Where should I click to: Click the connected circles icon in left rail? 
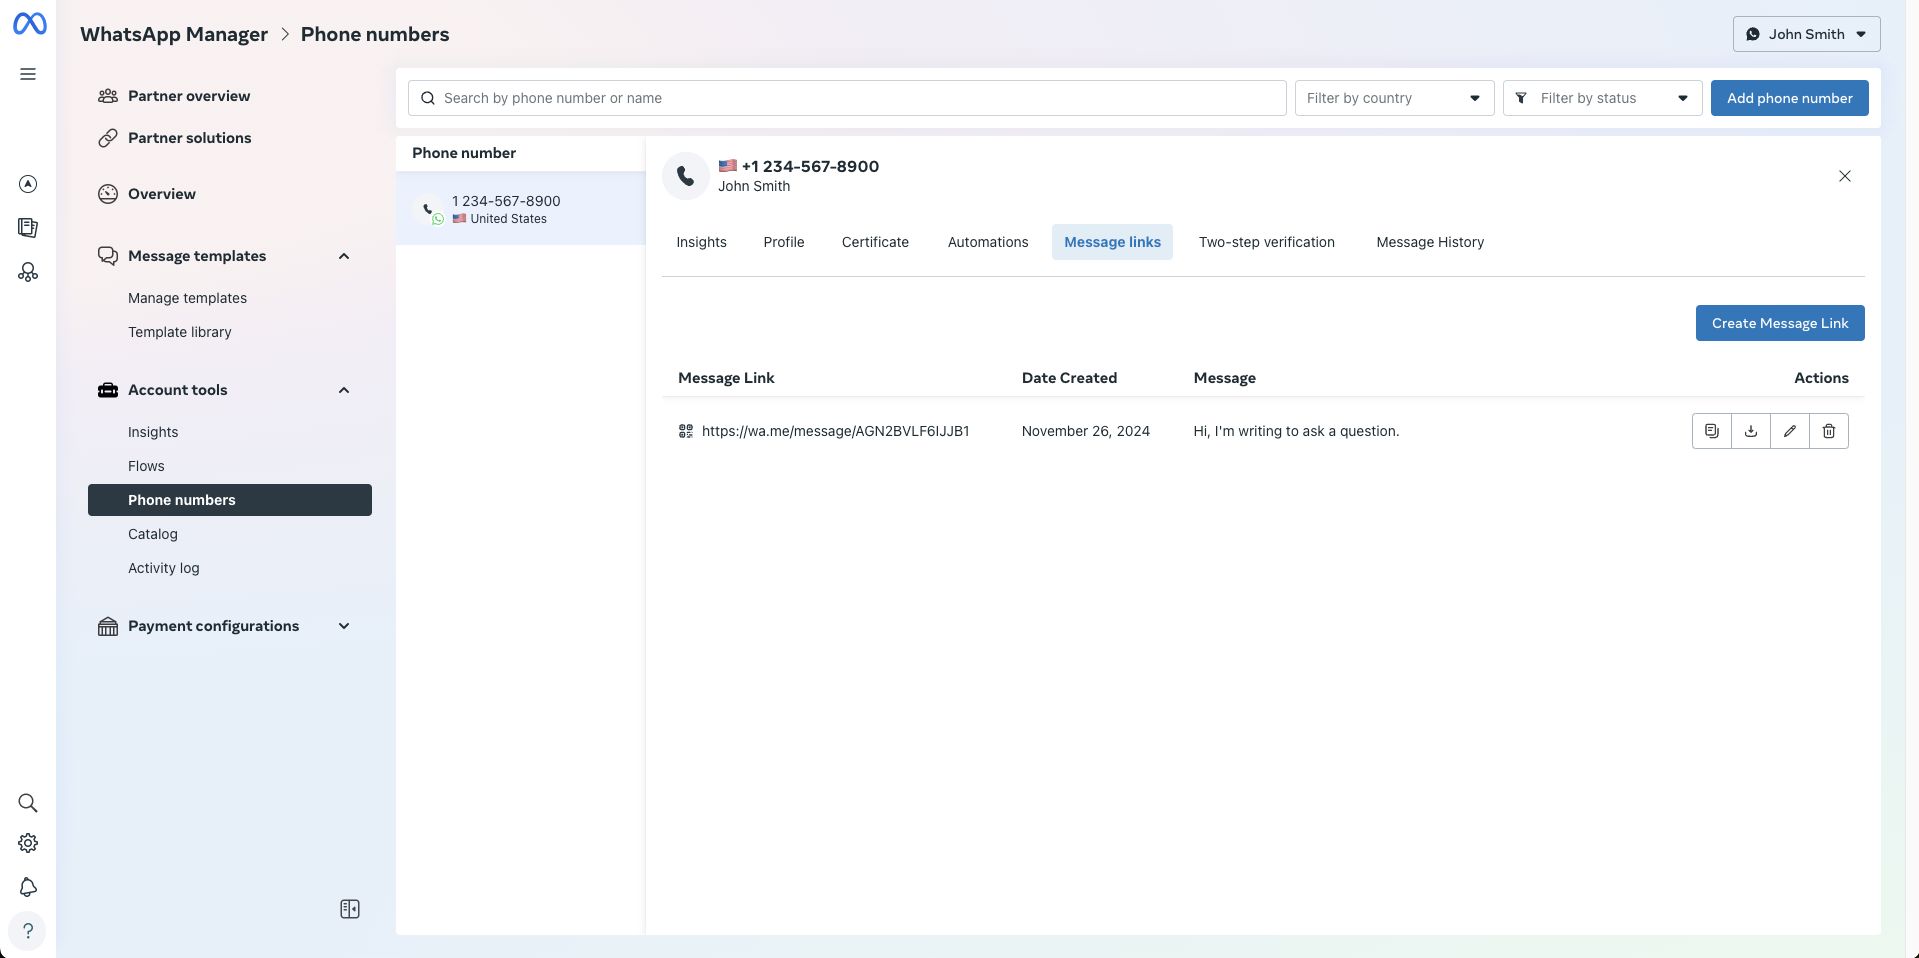(x=28, y=272)
